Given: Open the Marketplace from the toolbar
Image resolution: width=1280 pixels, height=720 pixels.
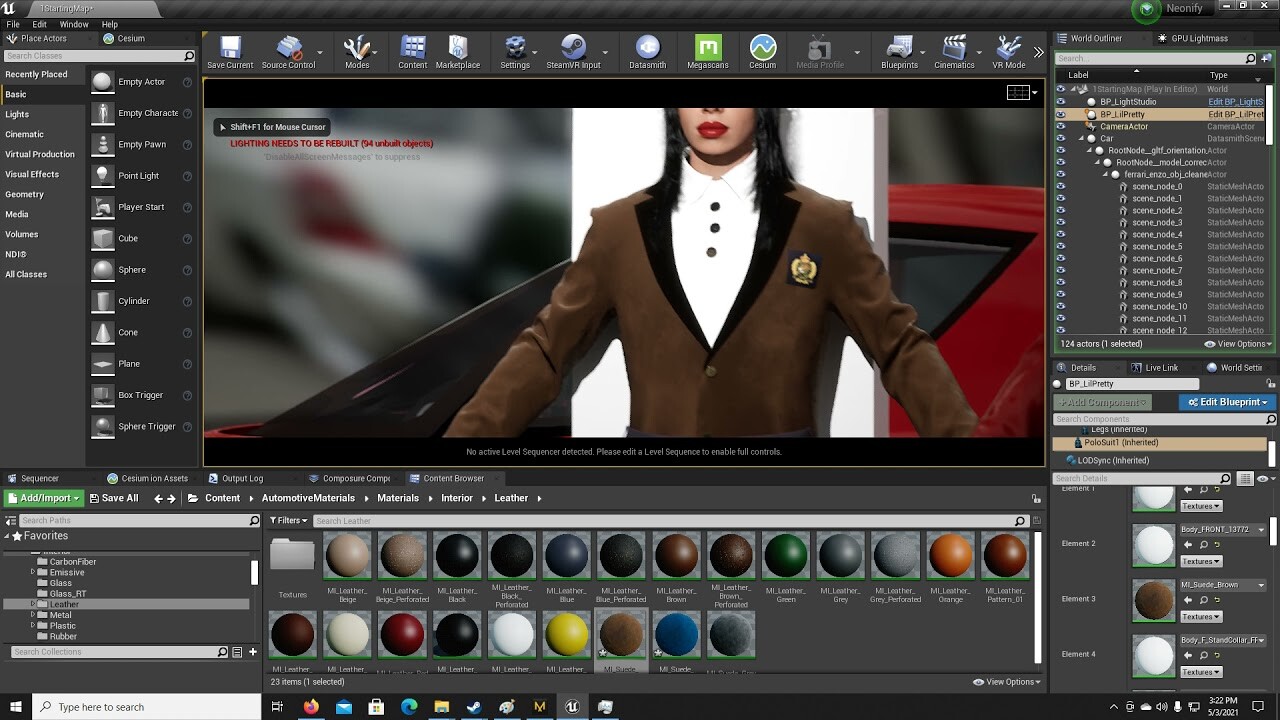Looking at the screenshot, I should click(x=458, y=47).
